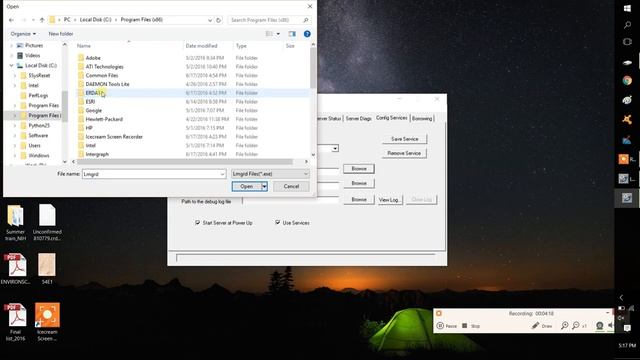The width and height of the screenshot is (640, 360).
Task: Open the preview pane toggle icon
Action: point(292,34)
